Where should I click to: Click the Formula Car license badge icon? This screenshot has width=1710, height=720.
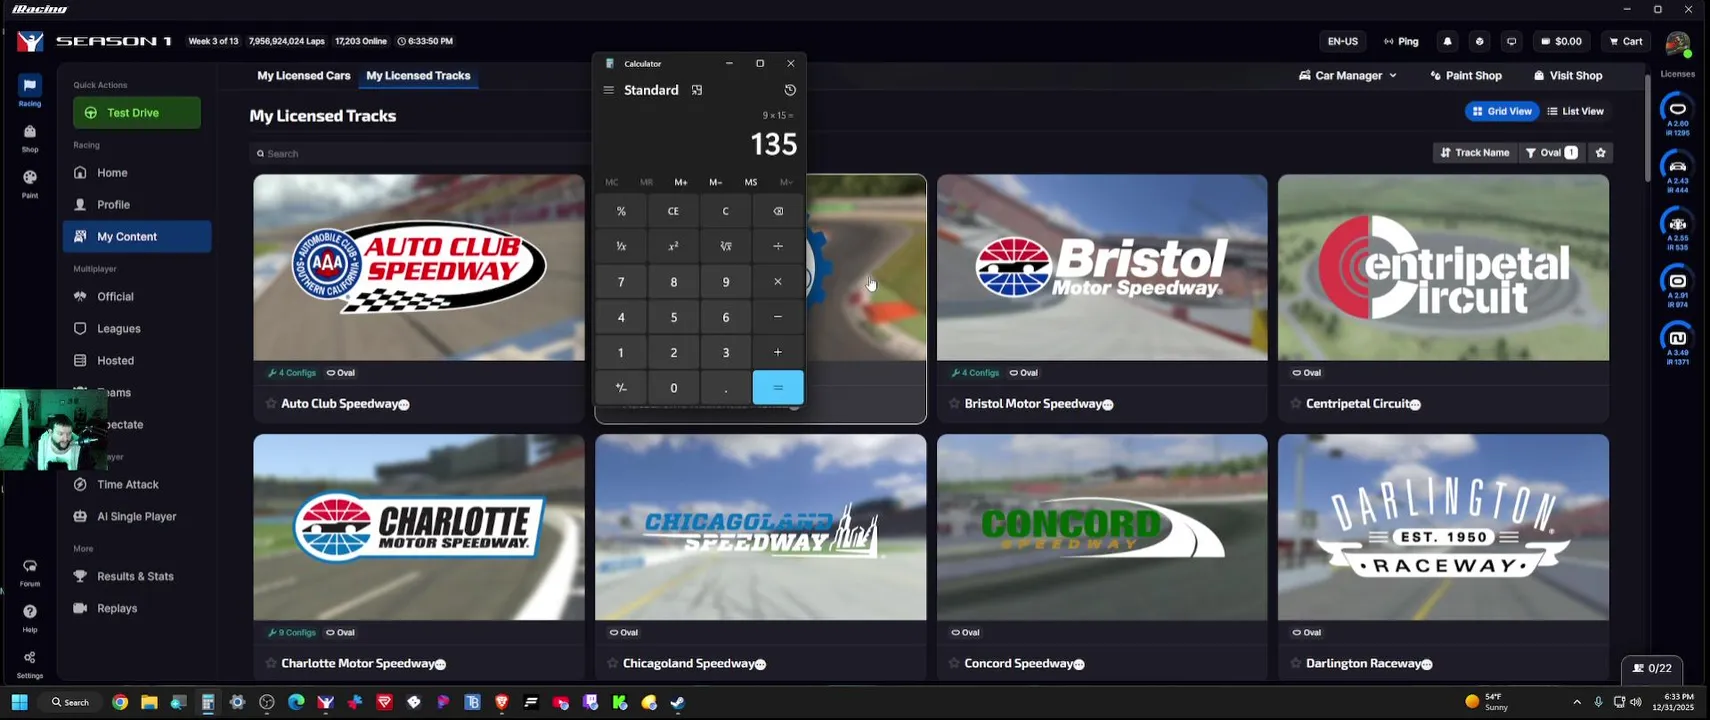point(1678,223)
